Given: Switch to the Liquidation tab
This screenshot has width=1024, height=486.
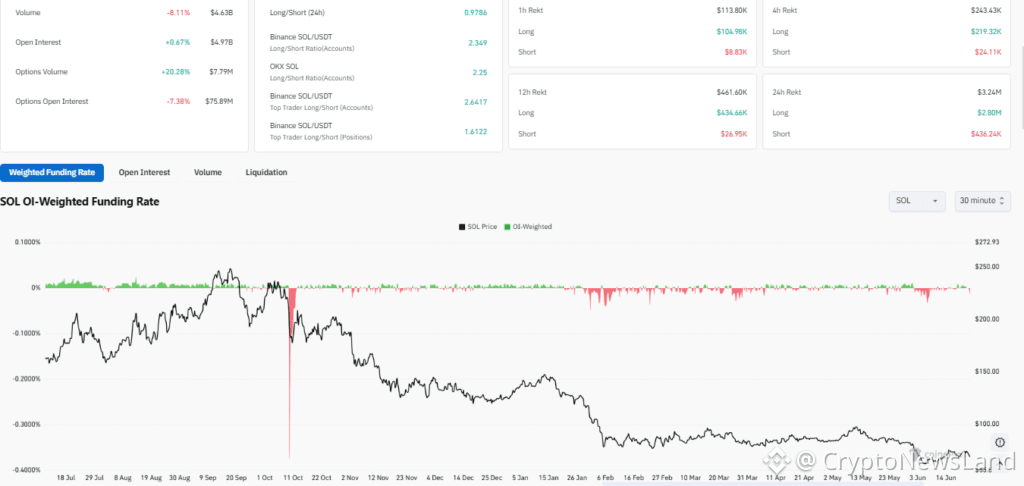Looking at the screenshot, I should coord(266,172).
